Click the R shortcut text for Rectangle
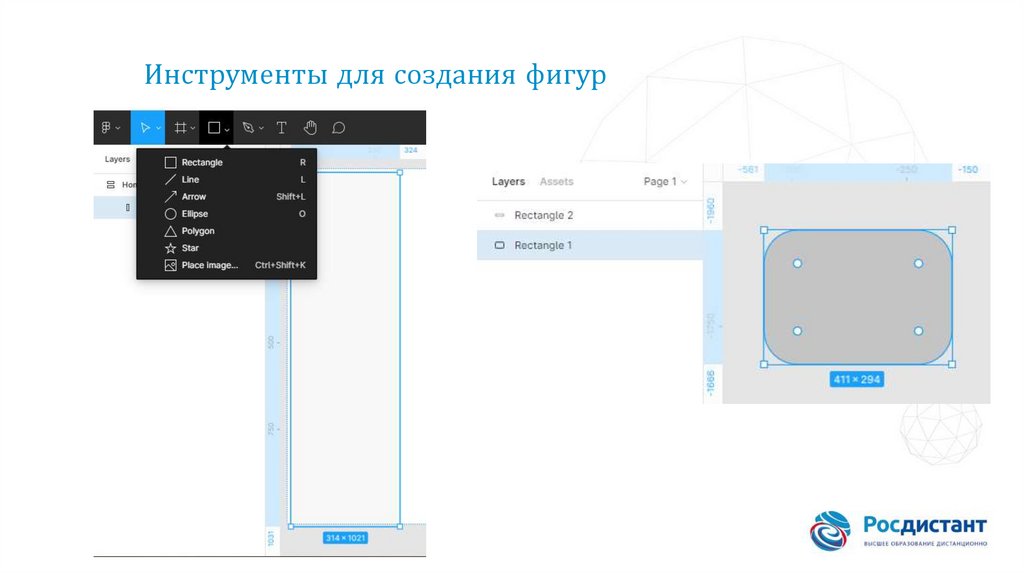Image resolution: width=1024 pixels, height=574 pixels. (302, 163)
